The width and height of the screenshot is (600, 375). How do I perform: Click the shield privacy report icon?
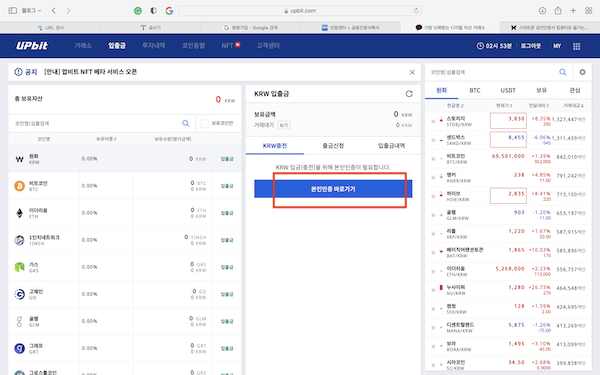[x=153, y=11]
